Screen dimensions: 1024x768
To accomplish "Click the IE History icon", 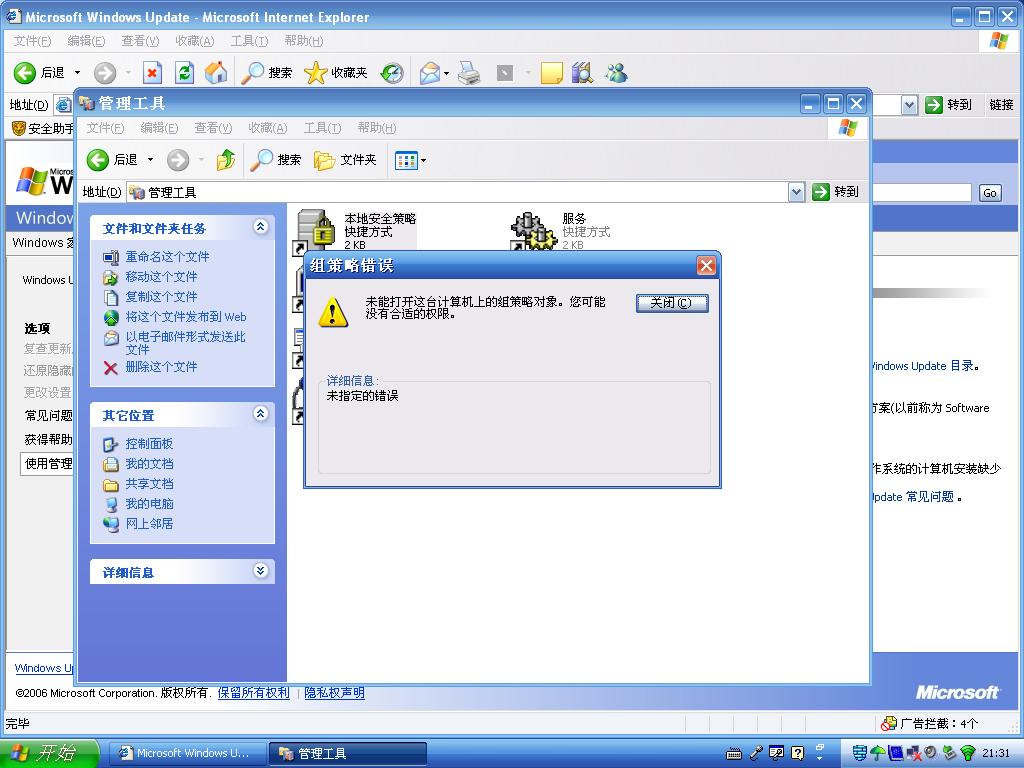I will coord(392,72).
